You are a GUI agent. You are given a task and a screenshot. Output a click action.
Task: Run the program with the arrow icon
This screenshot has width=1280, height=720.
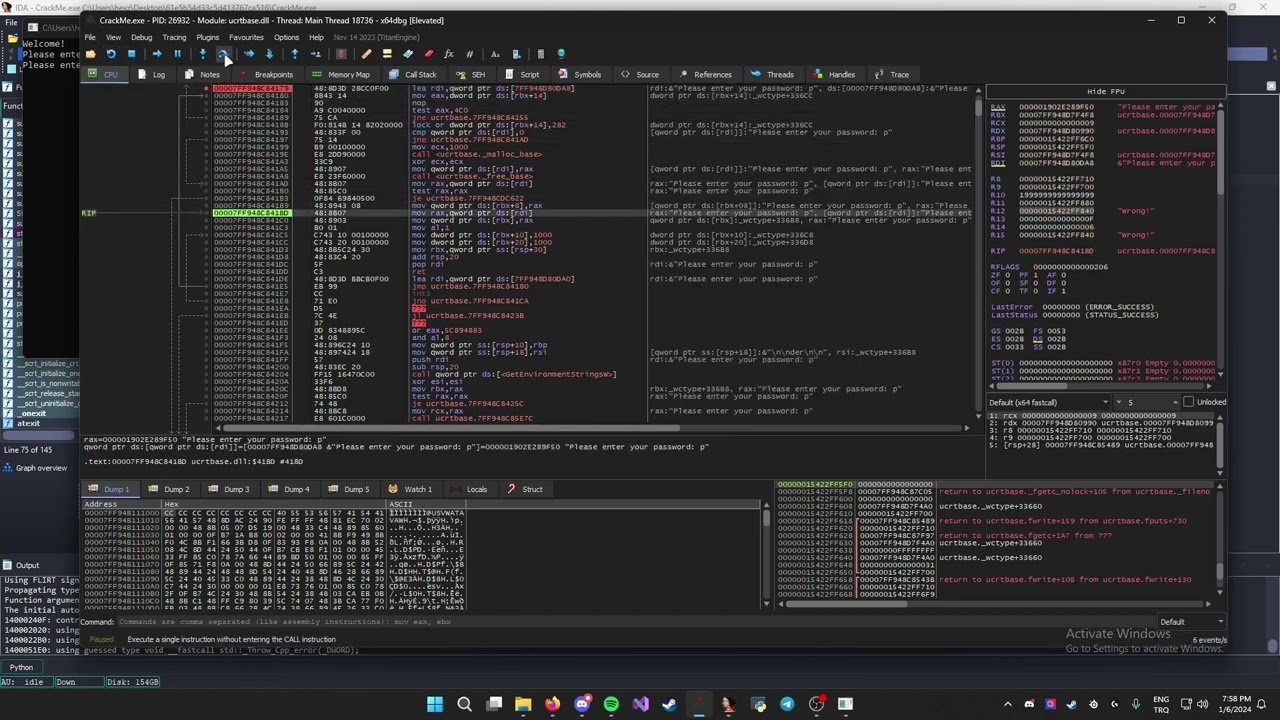pos(157,54)
